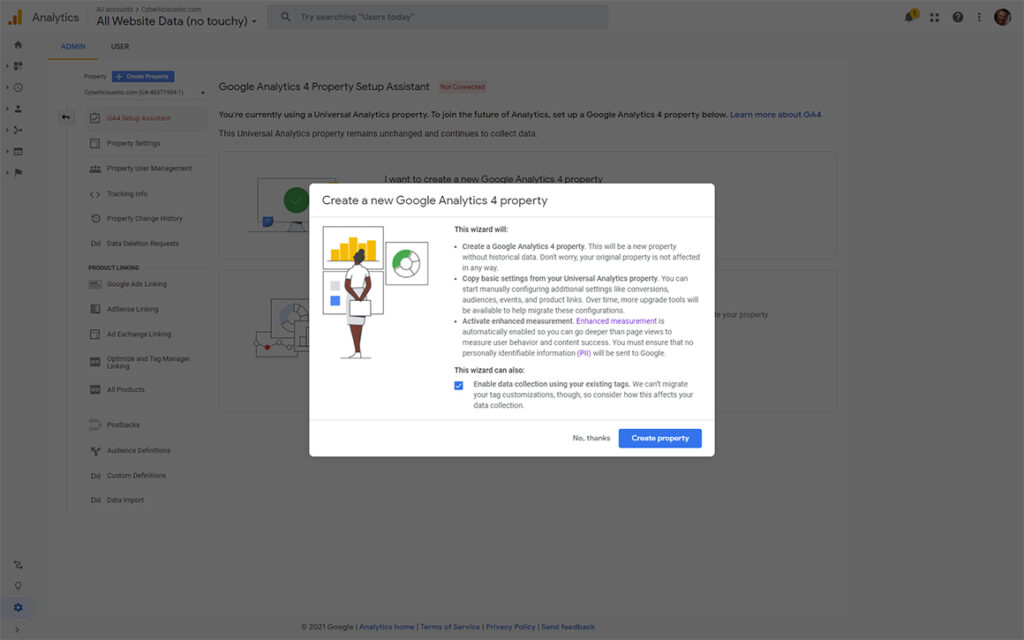Open All Products item
This screenshot has height=640, width=1024.
(x=125, y=390)
